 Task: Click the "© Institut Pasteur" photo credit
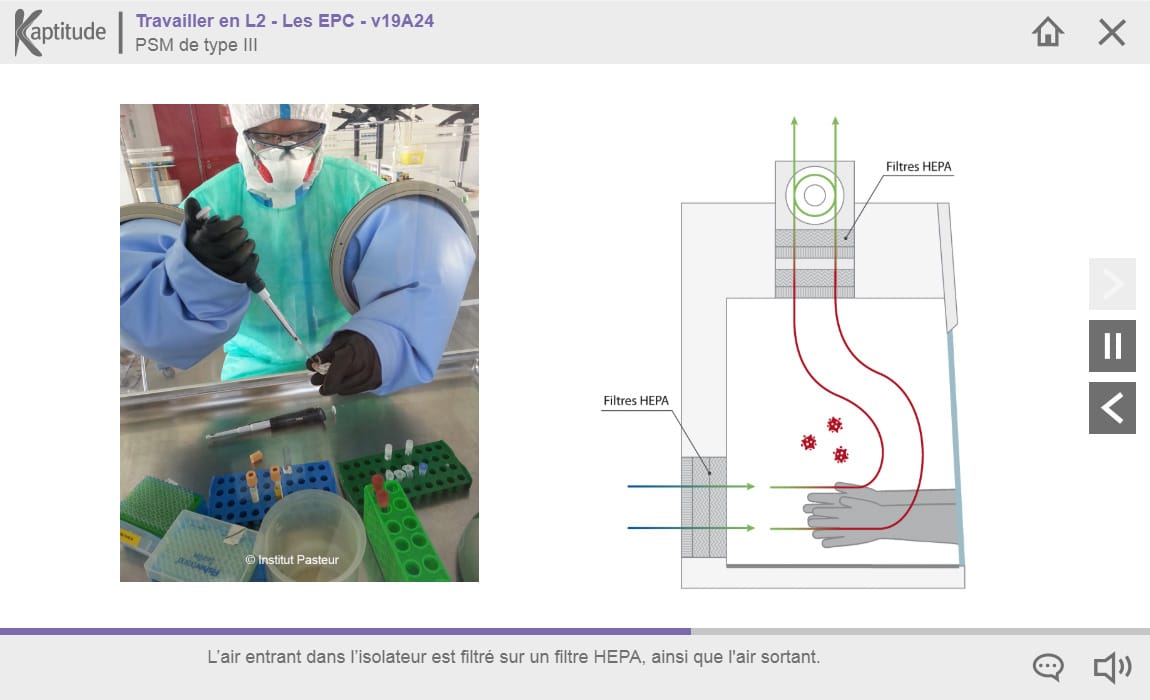292,560
